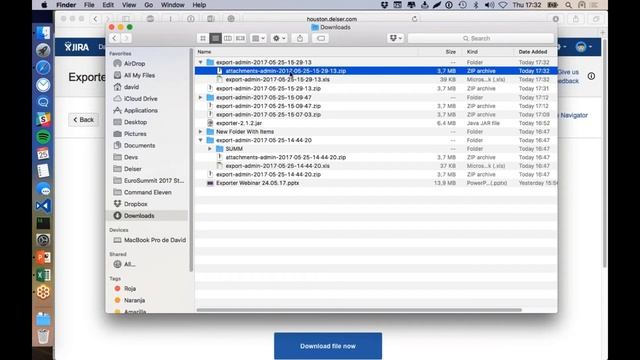
Task: Open Spotify from the Dock
Action: click(43, 137)
